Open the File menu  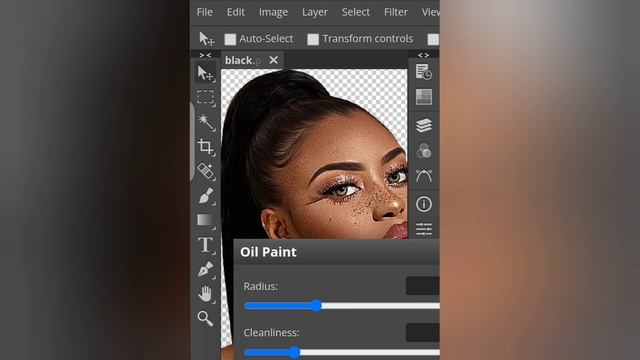pyautogui.click(x=204, y=12)
